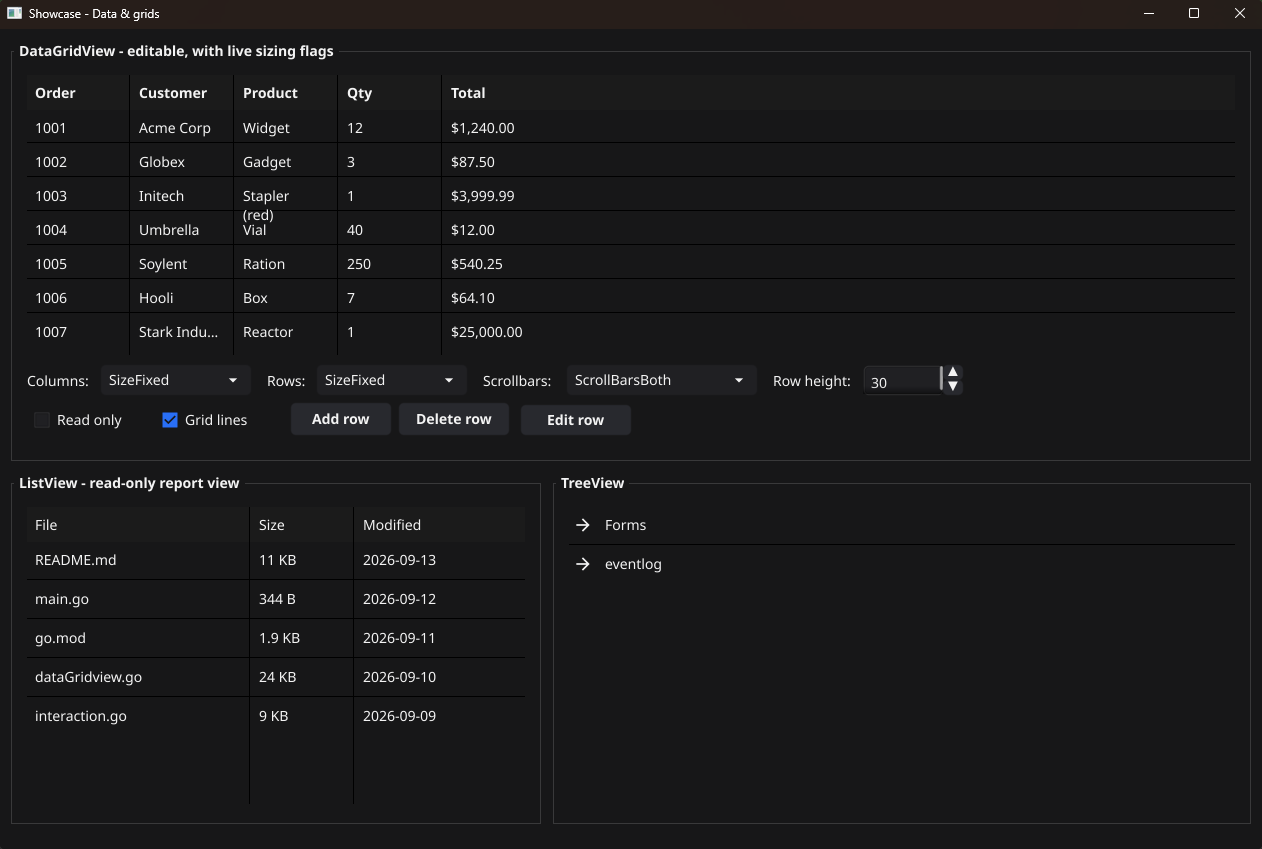Select the Widget product cell
Screen dimensions: 1262x849
286,128
